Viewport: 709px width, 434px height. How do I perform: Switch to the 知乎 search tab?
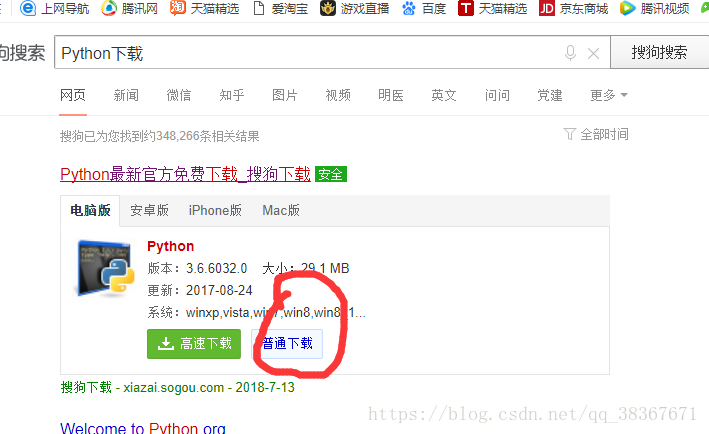(232, 95)
